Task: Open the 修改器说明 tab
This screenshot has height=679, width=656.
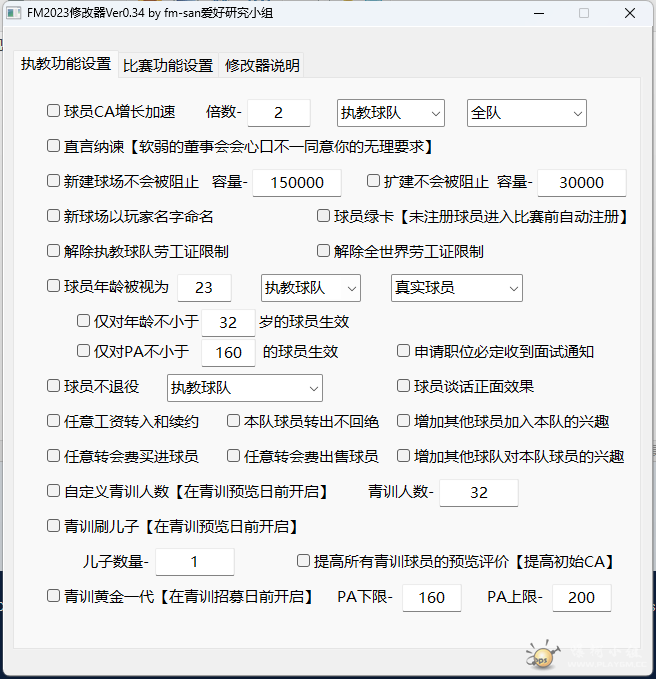Action: tap(262, 65)
